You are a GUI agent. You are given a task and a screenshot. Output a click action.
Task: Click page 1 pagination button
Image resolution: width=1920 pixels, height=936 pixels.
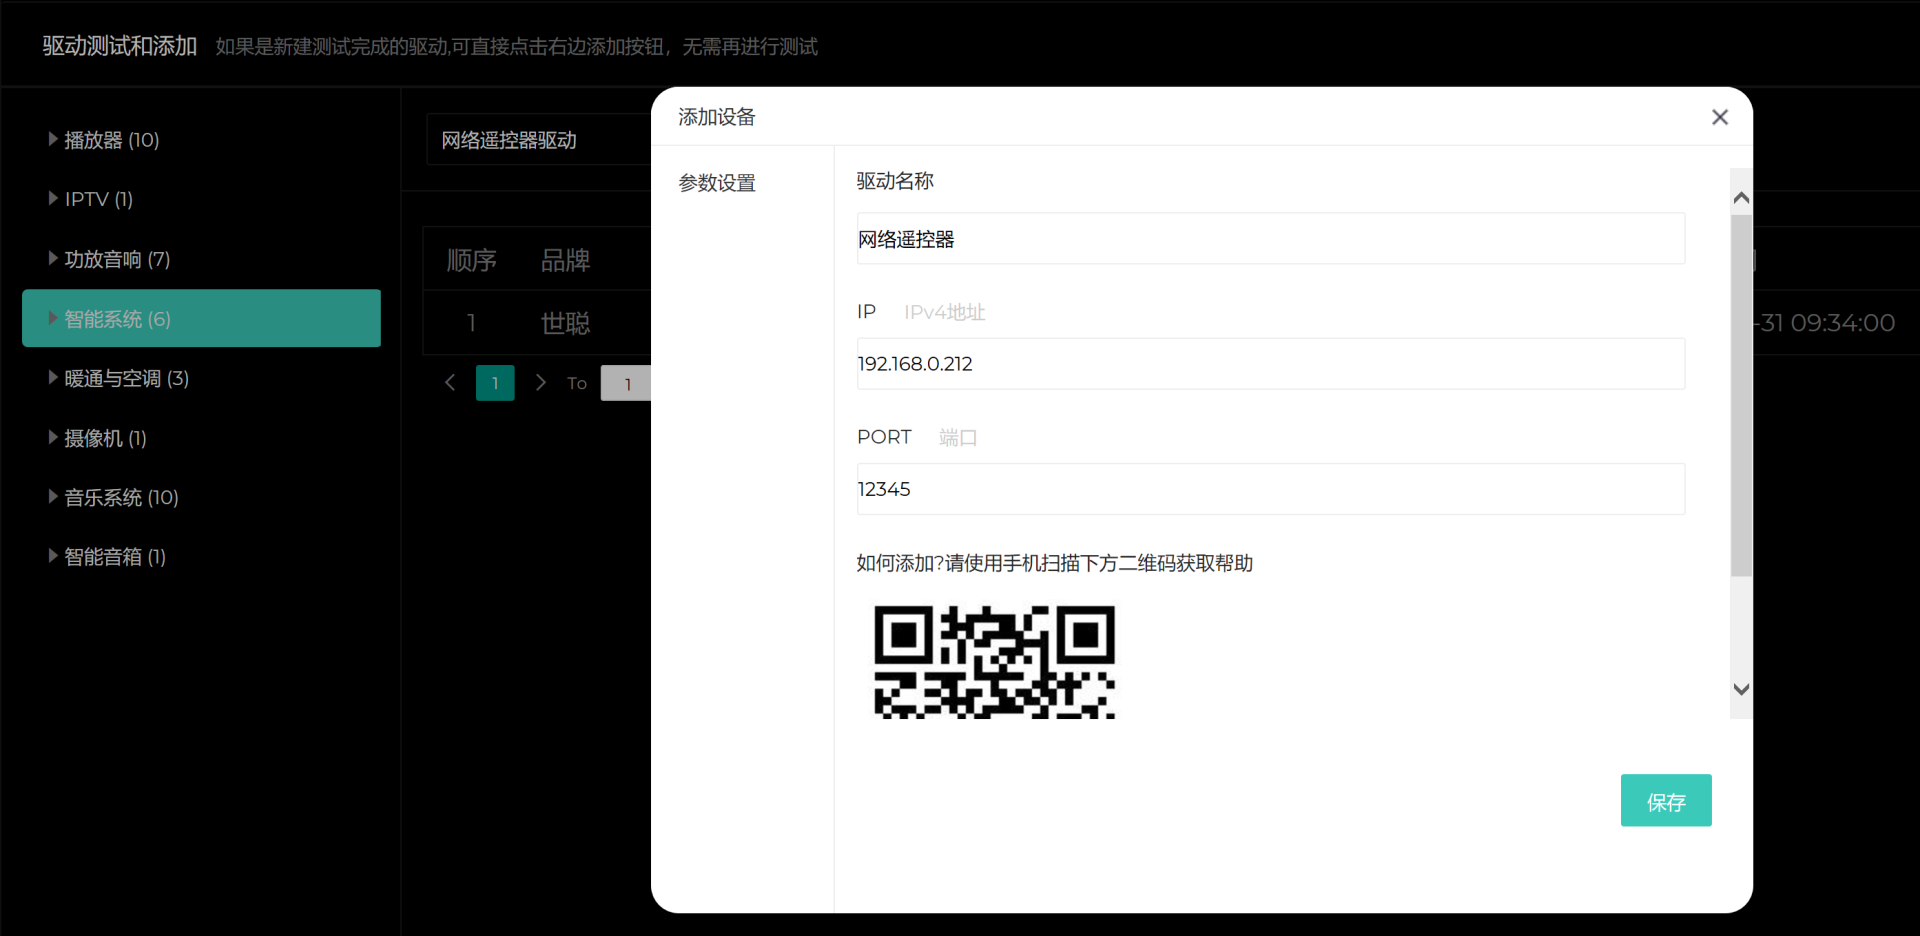(495, 383)
